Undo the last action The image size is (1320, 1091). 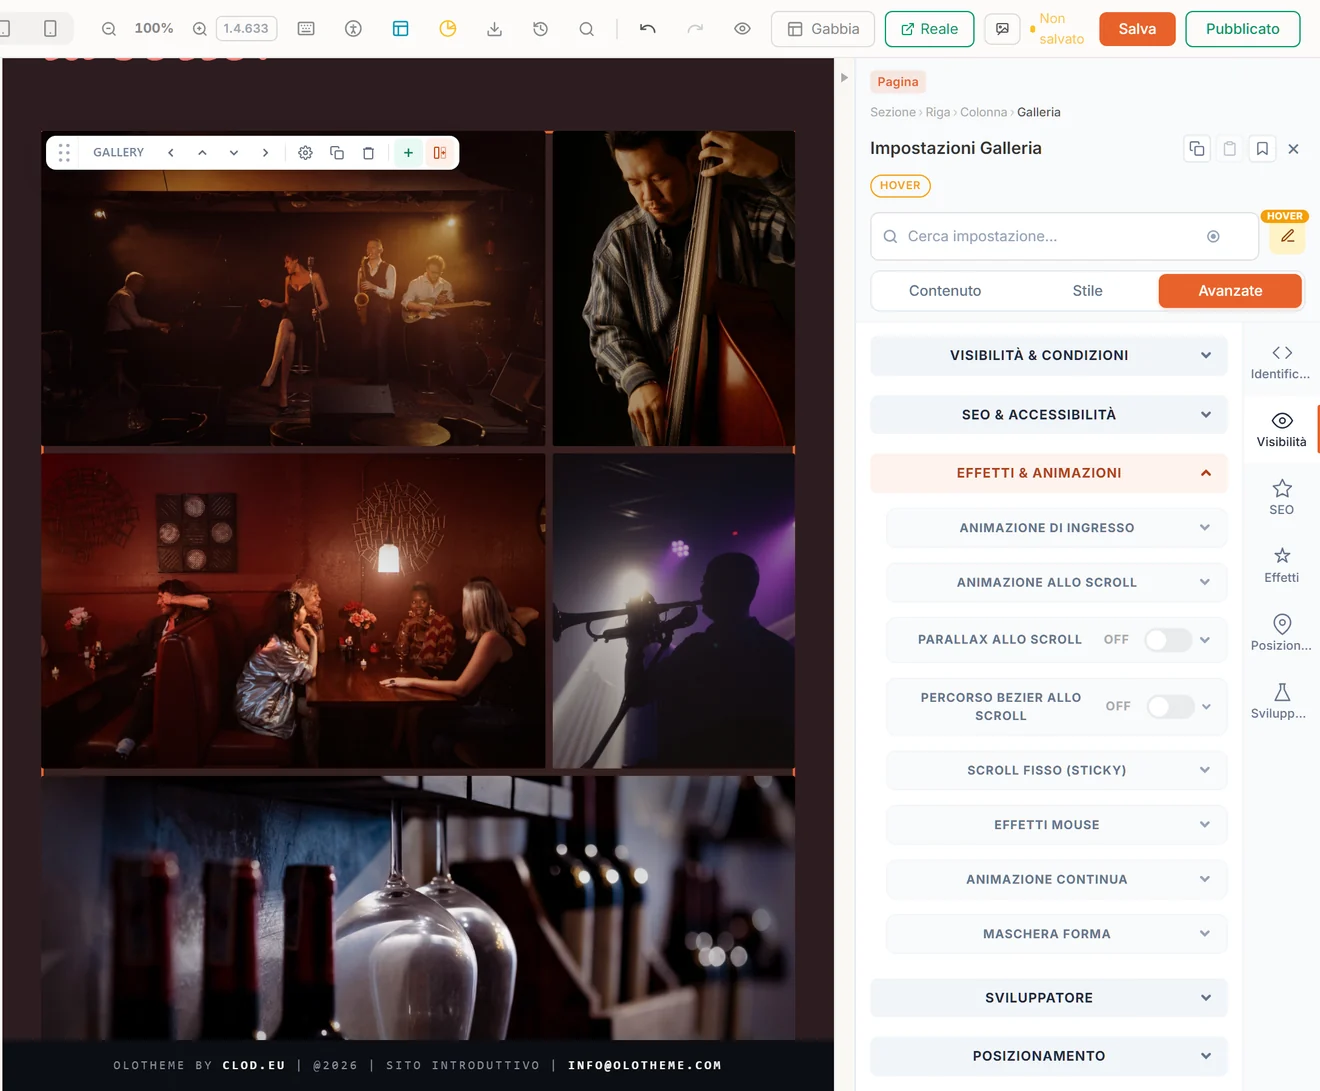point(648,29)
